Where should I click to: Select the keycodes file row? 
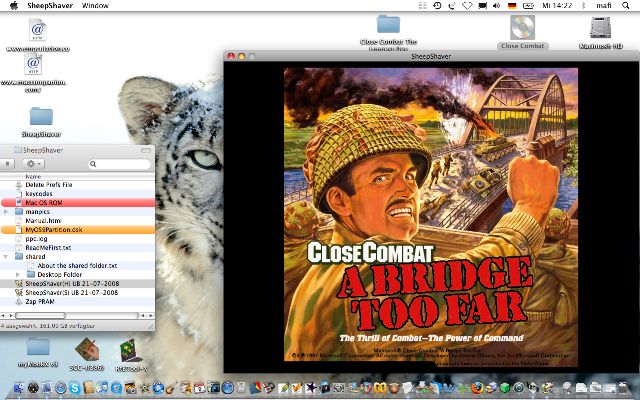coord(77,193)
